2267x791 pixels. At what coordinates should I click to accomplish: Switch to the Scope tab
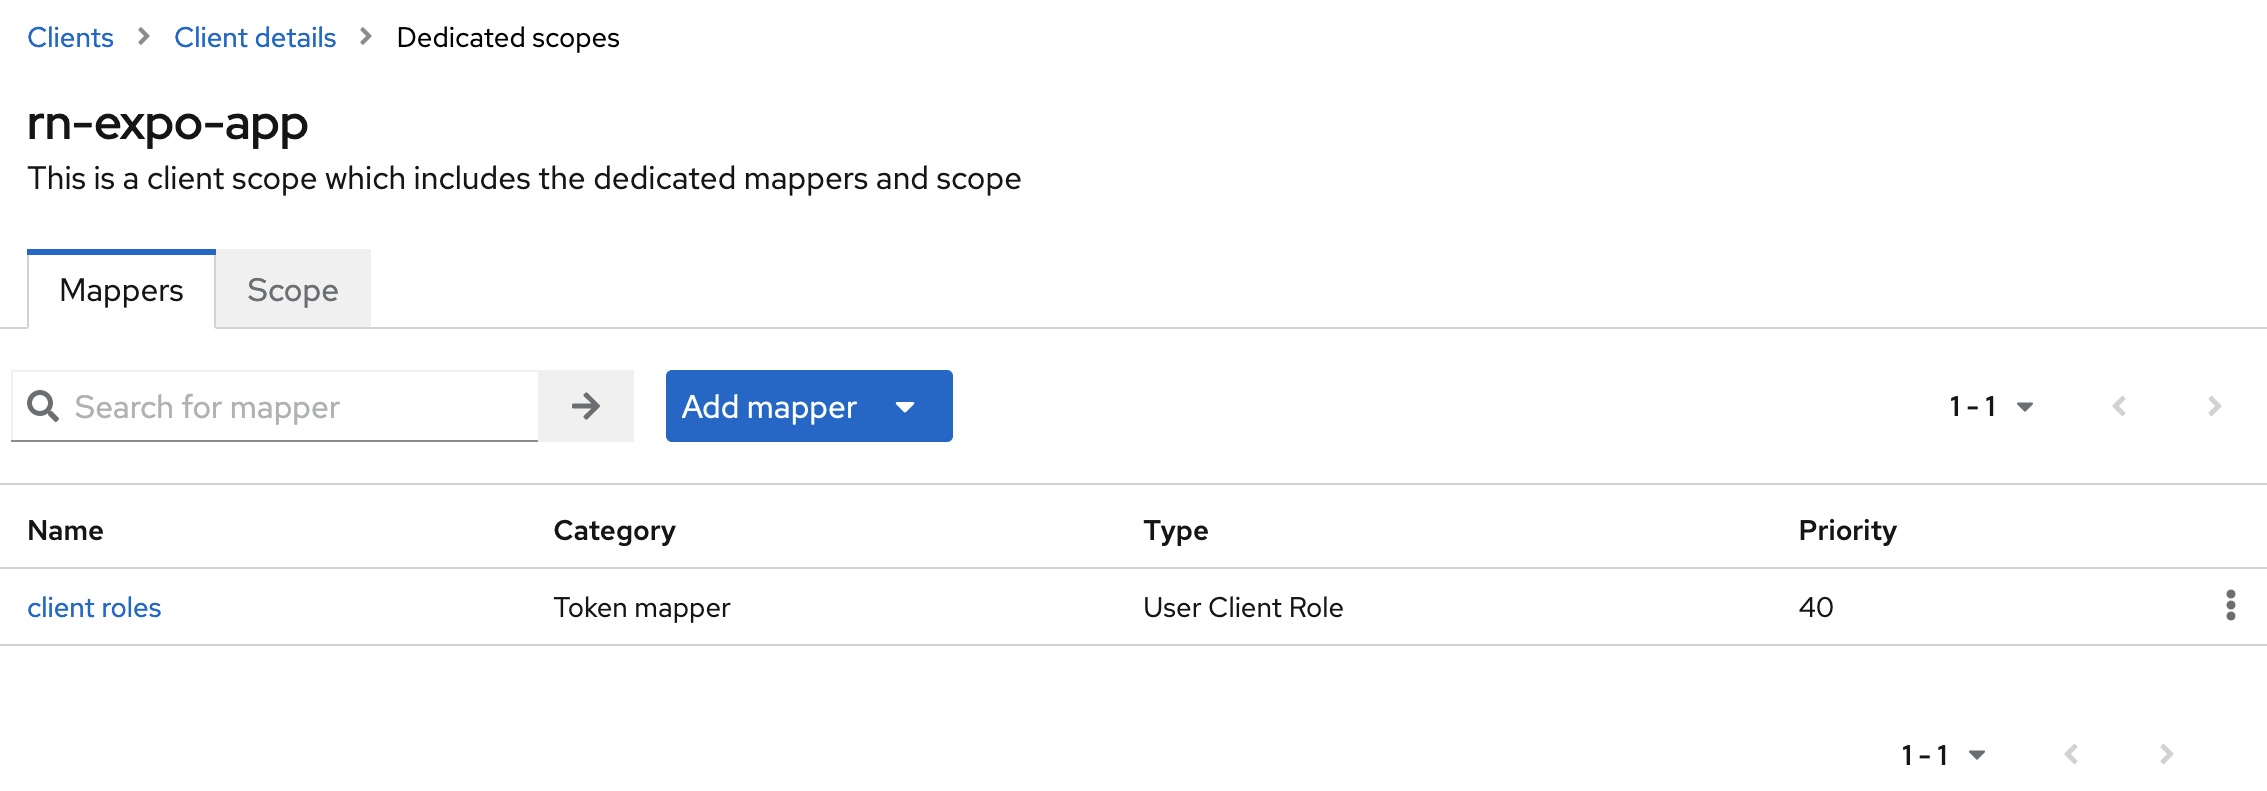[x=293, y=290]
